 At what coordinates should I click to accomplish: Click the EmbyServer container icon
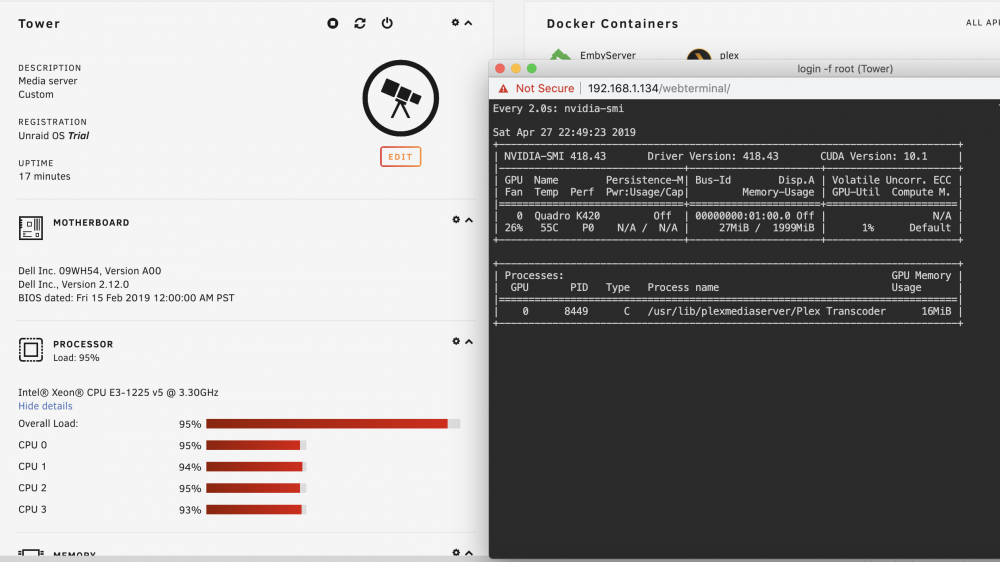[561, 54]
